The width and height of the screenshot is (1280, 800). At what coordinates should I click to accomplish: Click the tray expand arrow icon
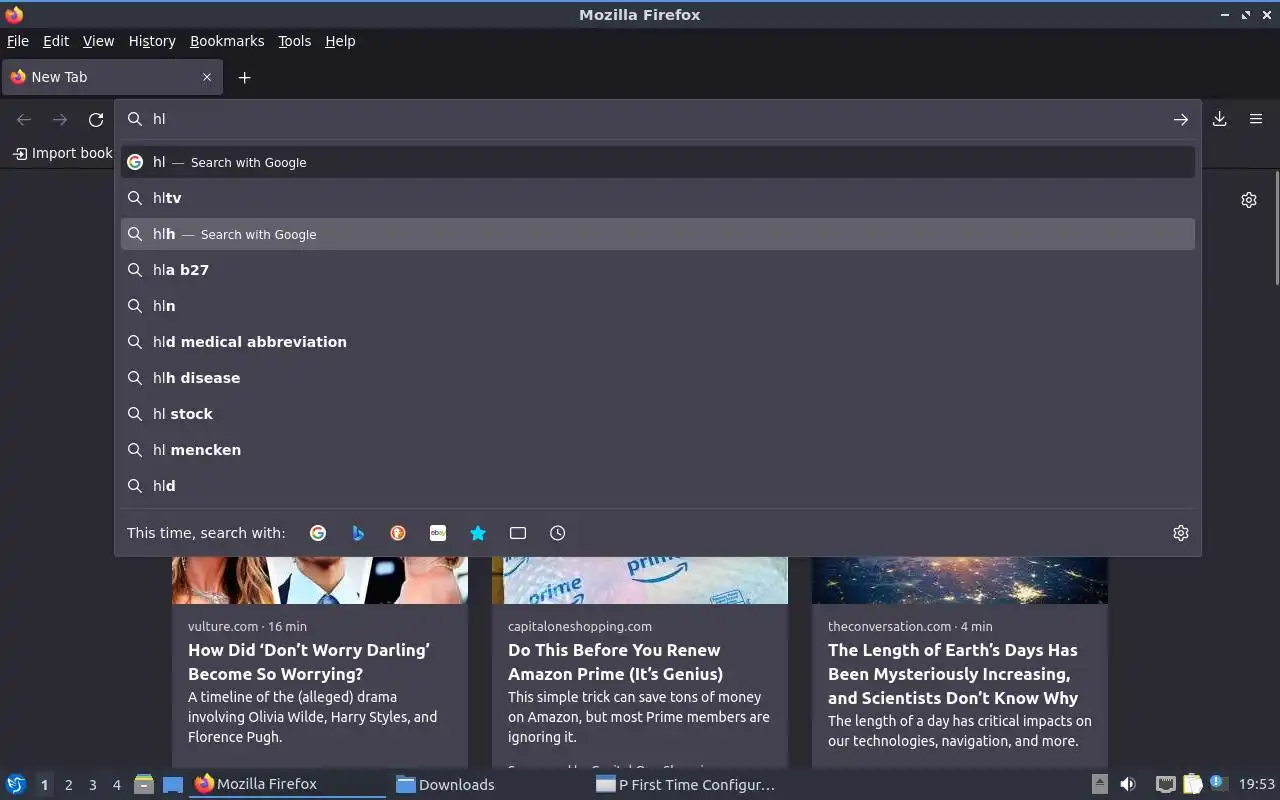(1099, 784)
